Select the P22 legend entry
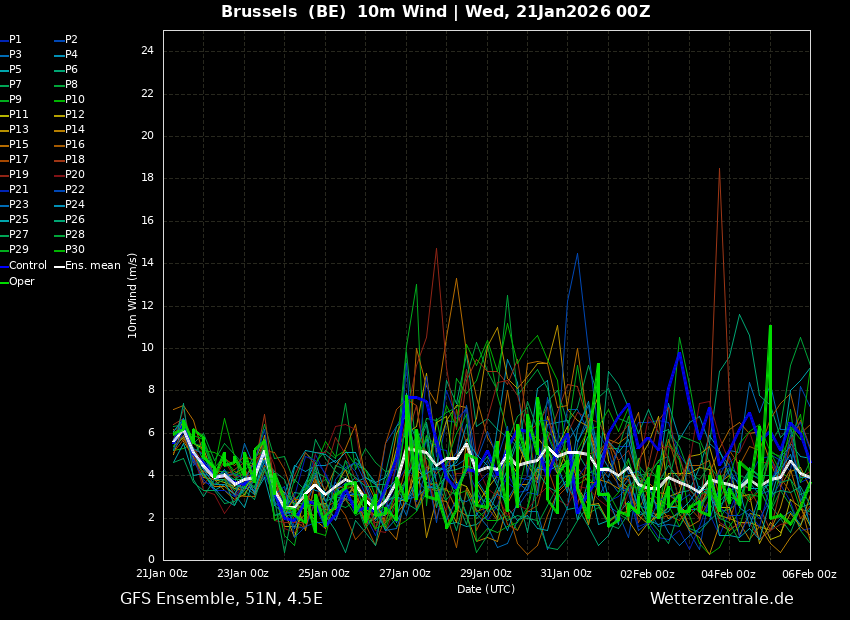This screenshot has width=850, height=620. [x=75, y=190]
